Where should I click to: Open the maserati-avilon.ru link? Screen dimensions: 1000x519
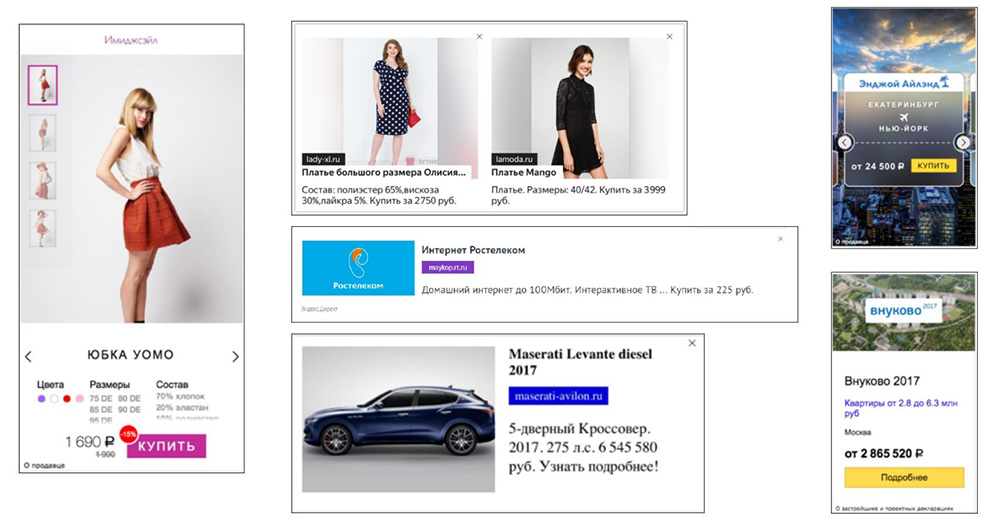pos(558,396)
